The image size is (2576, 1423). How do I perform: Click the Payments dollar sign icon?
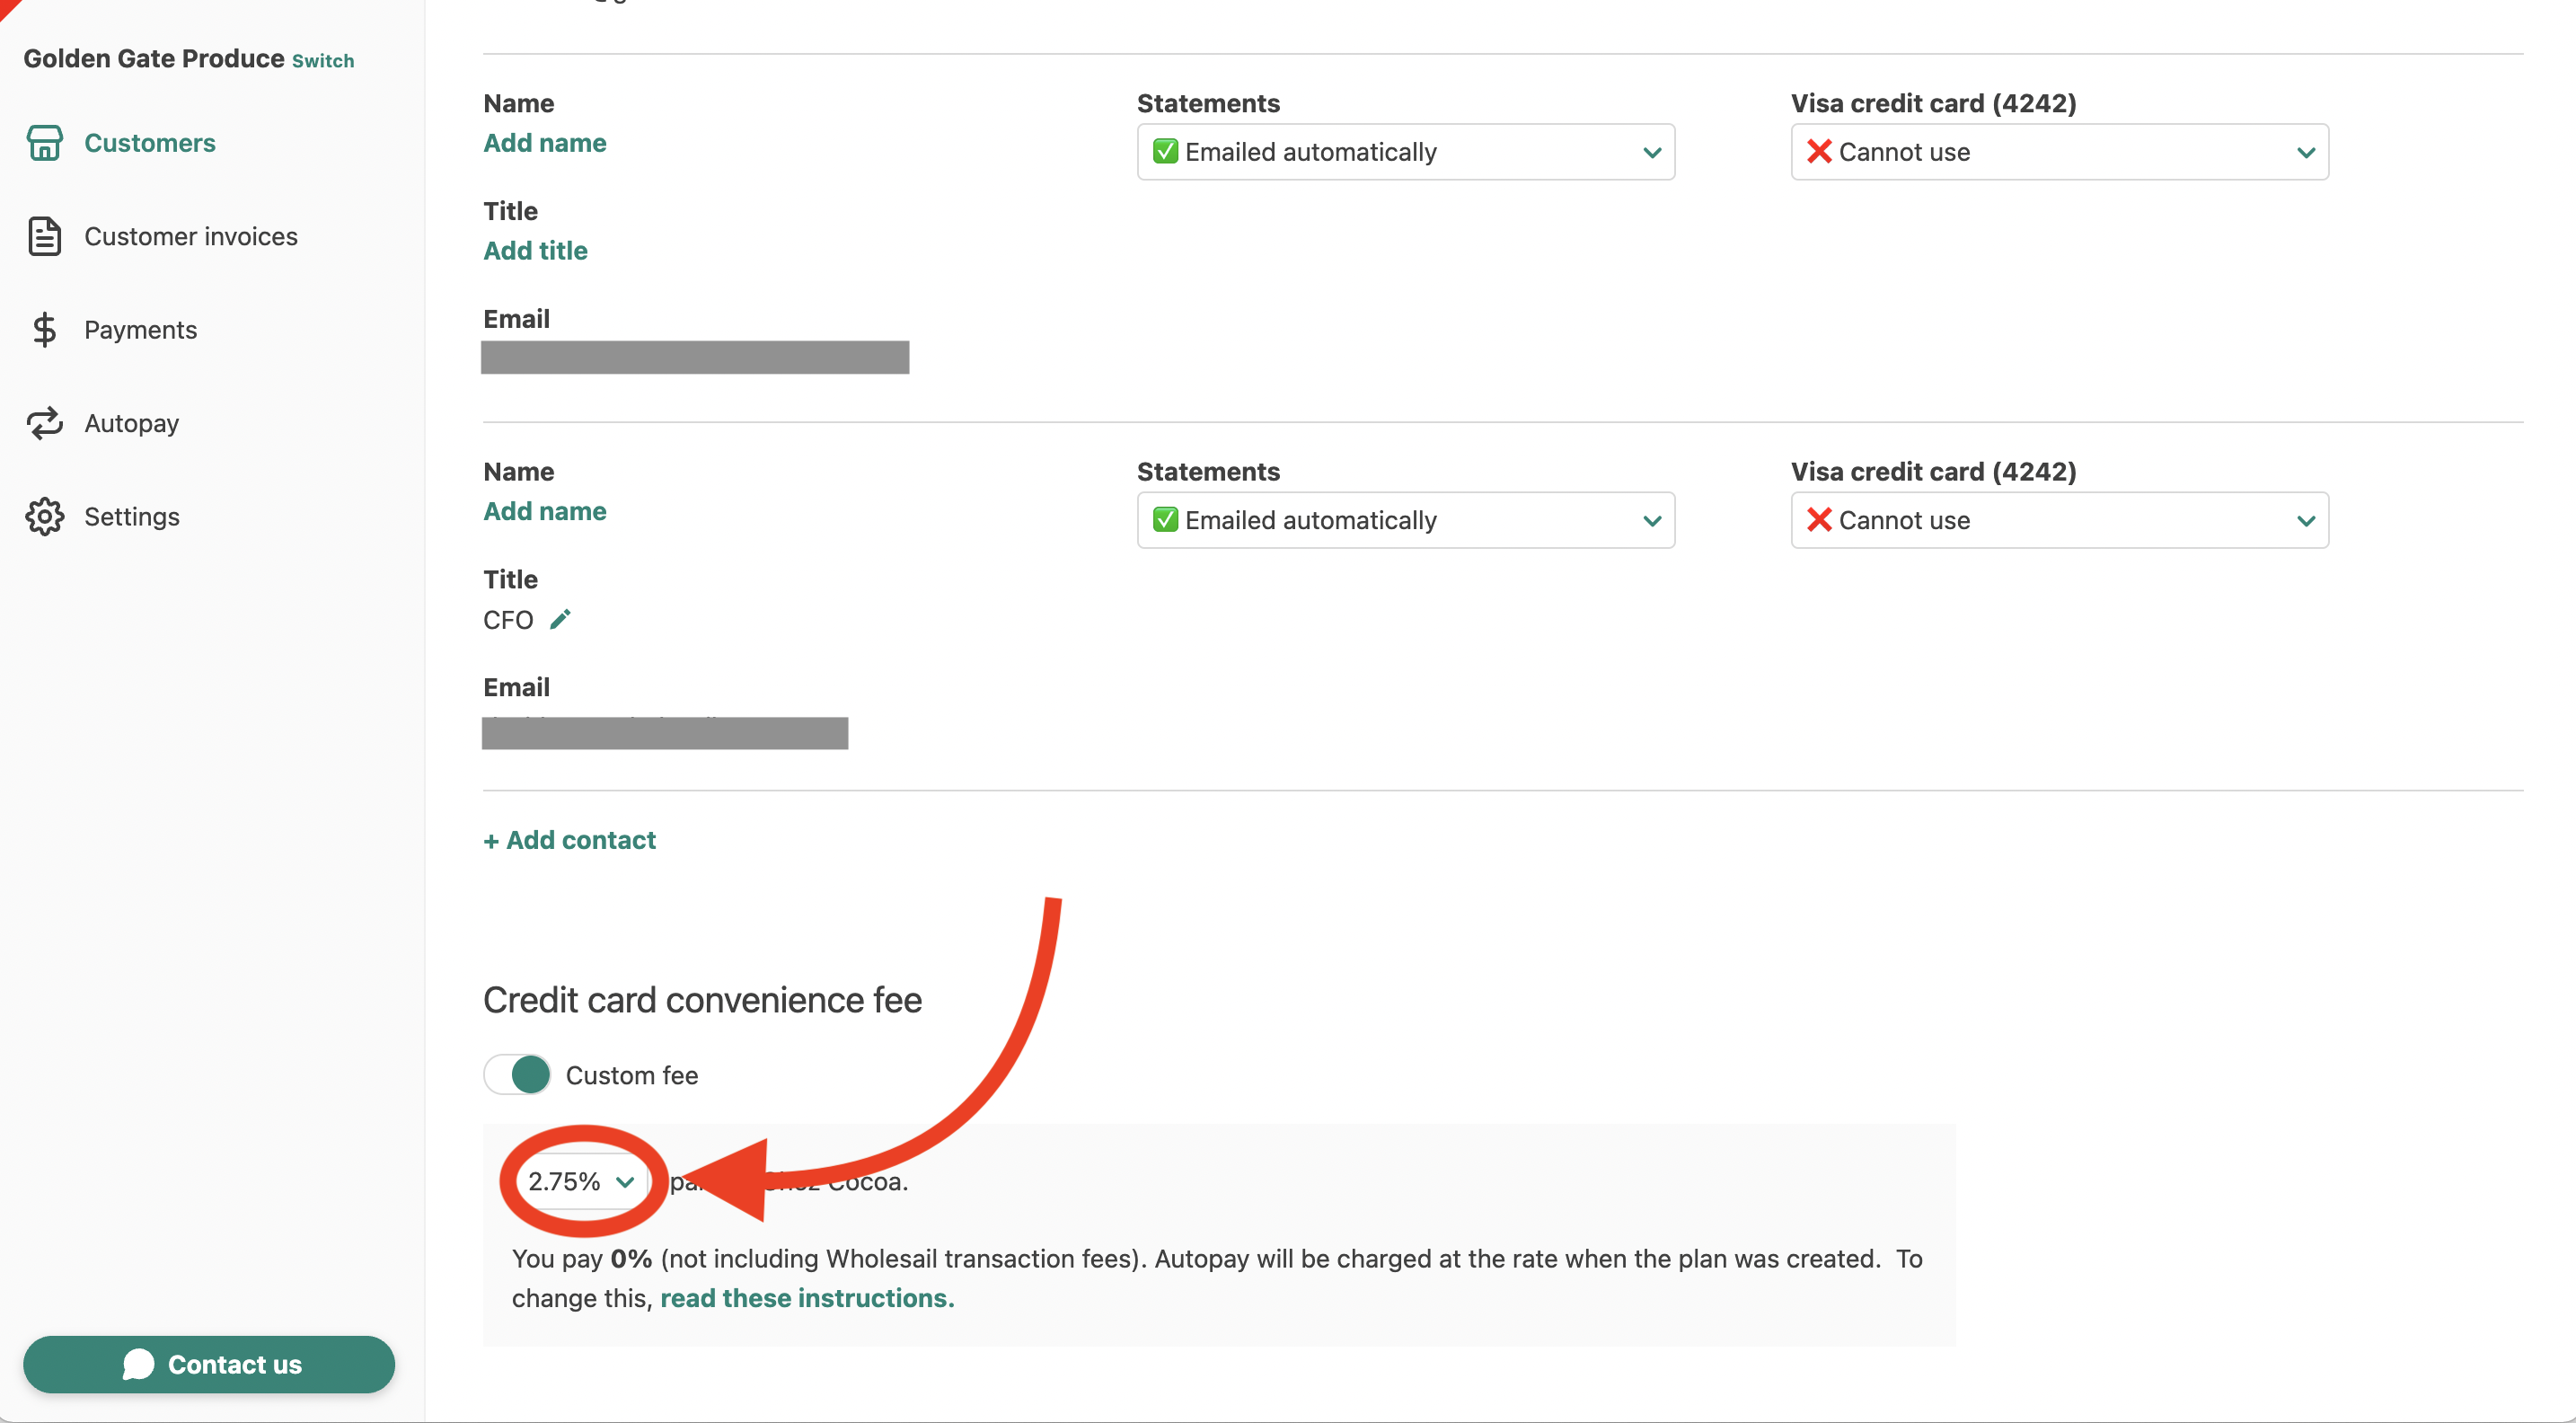pos(44,330)
